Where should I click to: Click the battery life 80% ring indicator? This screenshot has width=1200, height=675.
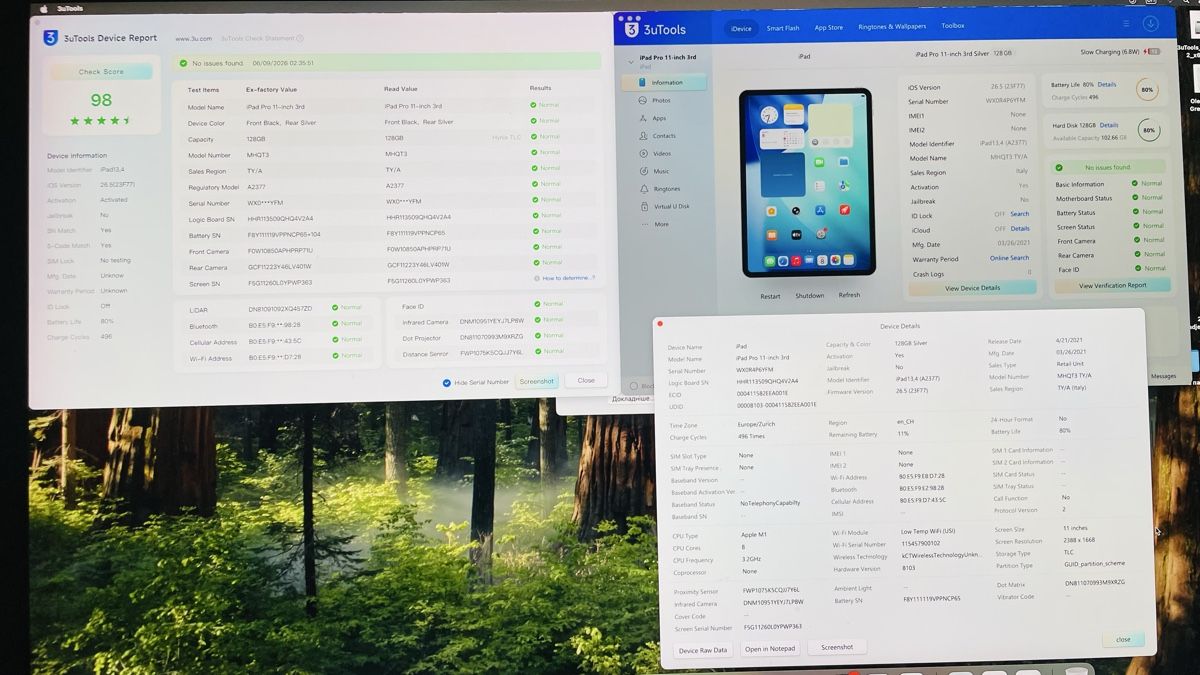[x=1147, y=90]
